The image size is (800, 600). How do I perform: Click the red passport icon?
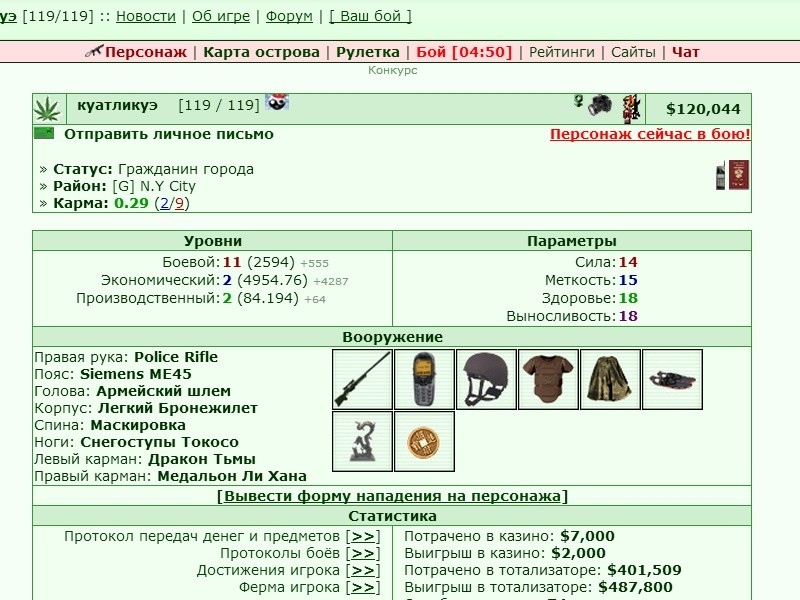pyautogui.click(x=739, y=175)
